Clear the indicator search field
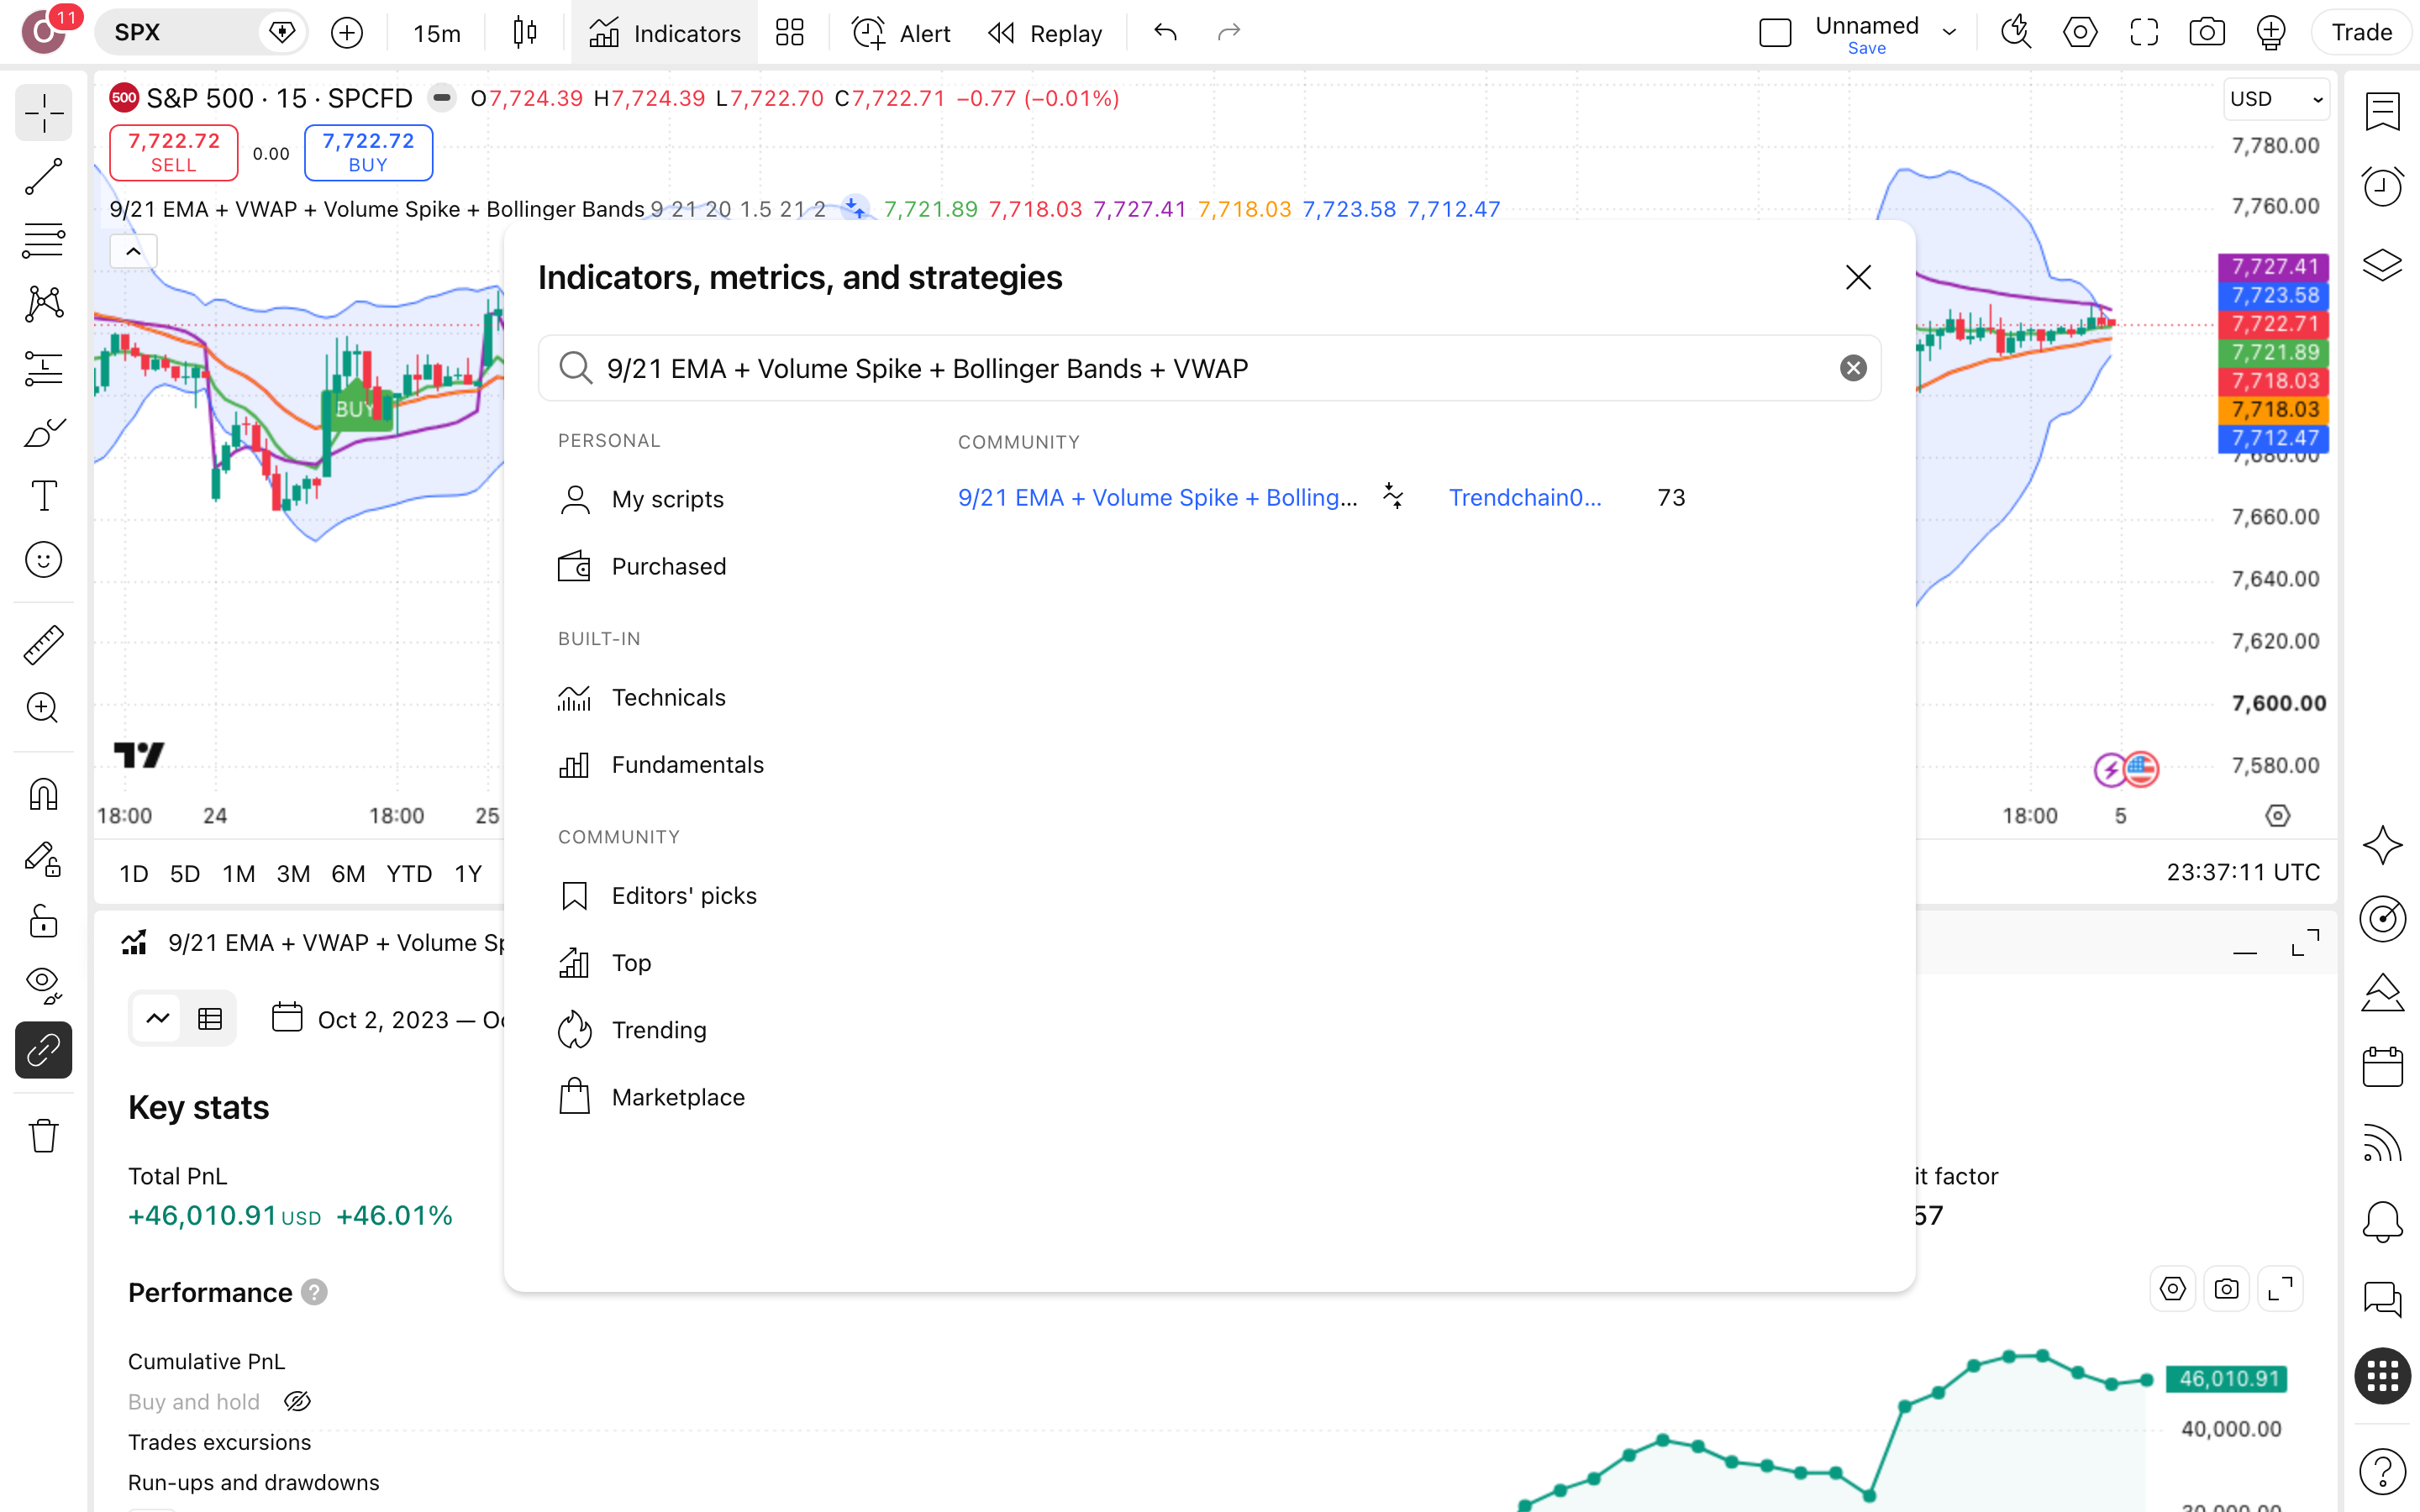The height and width of the screenshot is (1512, 2420). pos(1853,369)
